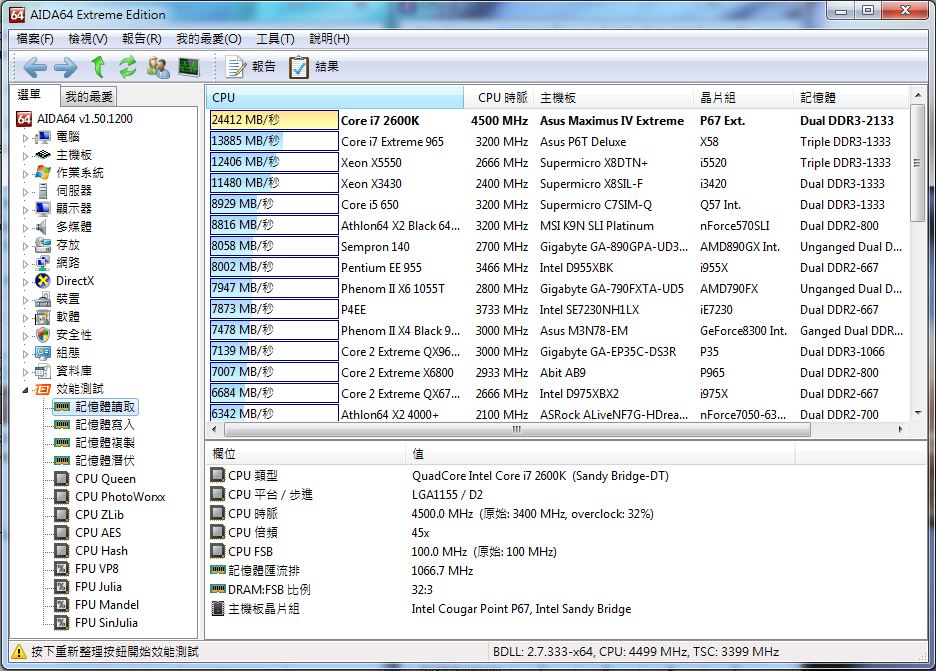The image size is (936, 671).
Task: Expand the 作業系統 tree node
Action: (x=25, y=174)
